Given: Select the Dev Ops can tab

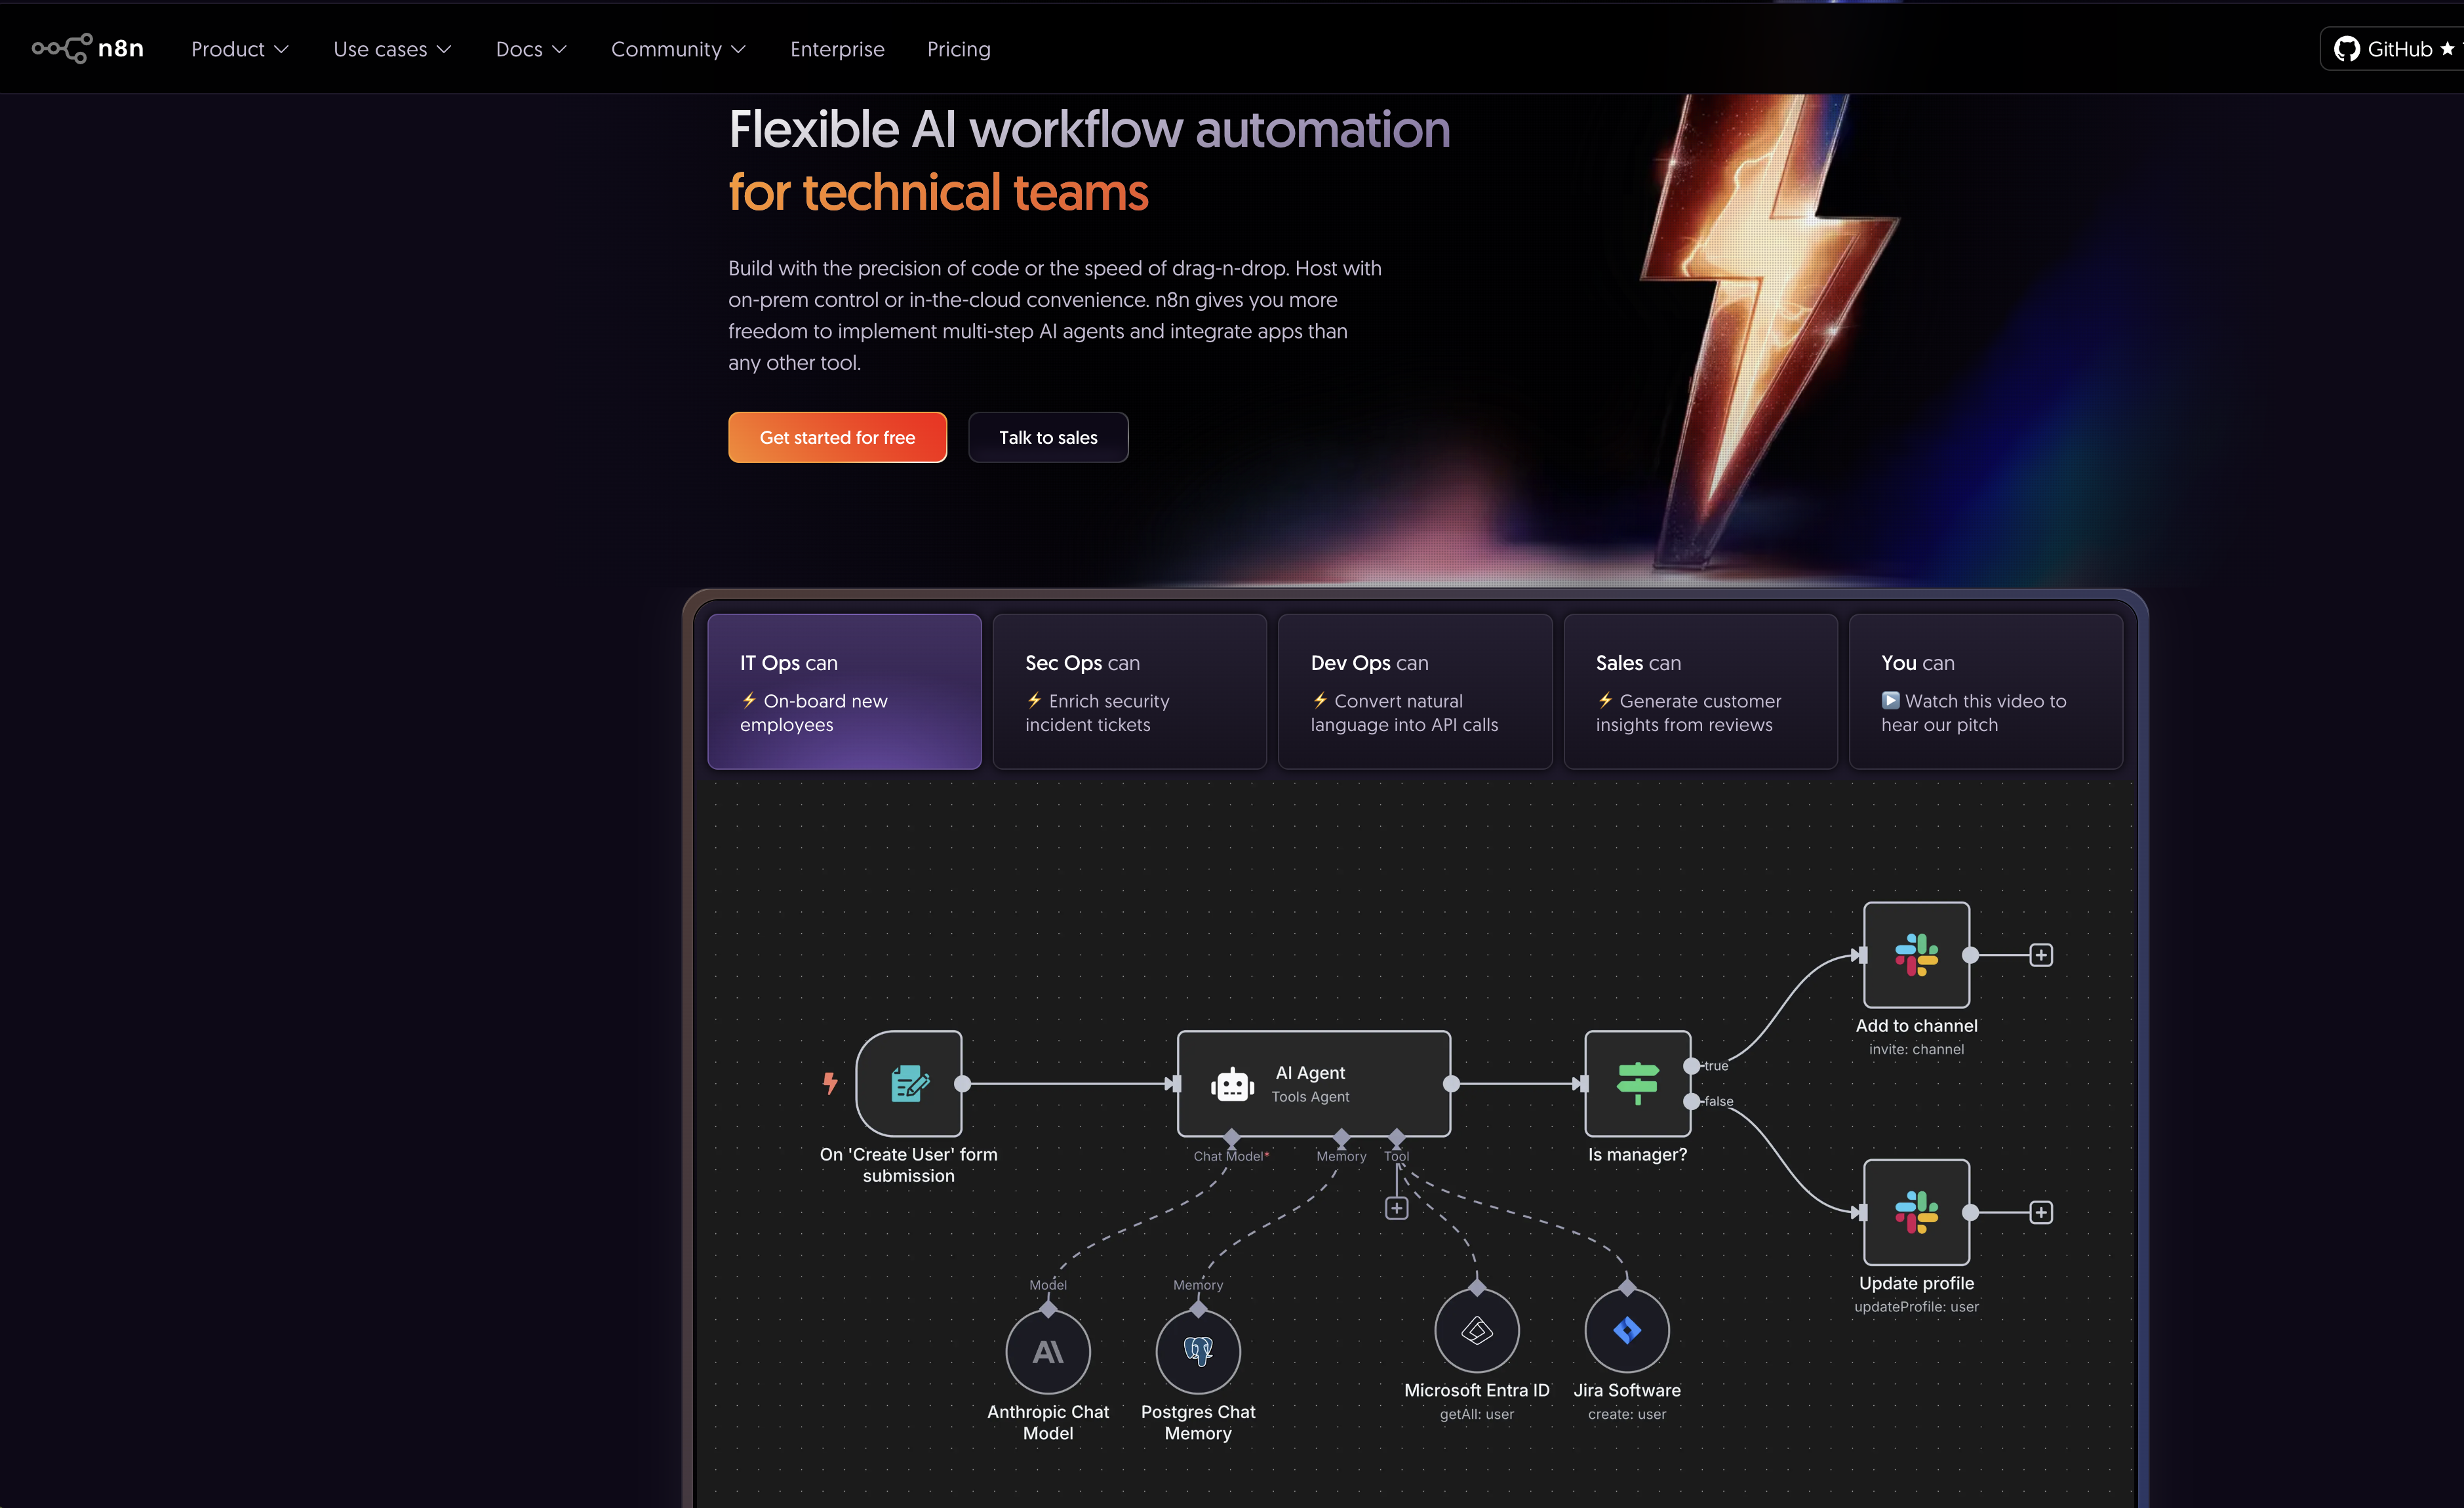Looking at the screenshot, I should [x=1415, y=691].
